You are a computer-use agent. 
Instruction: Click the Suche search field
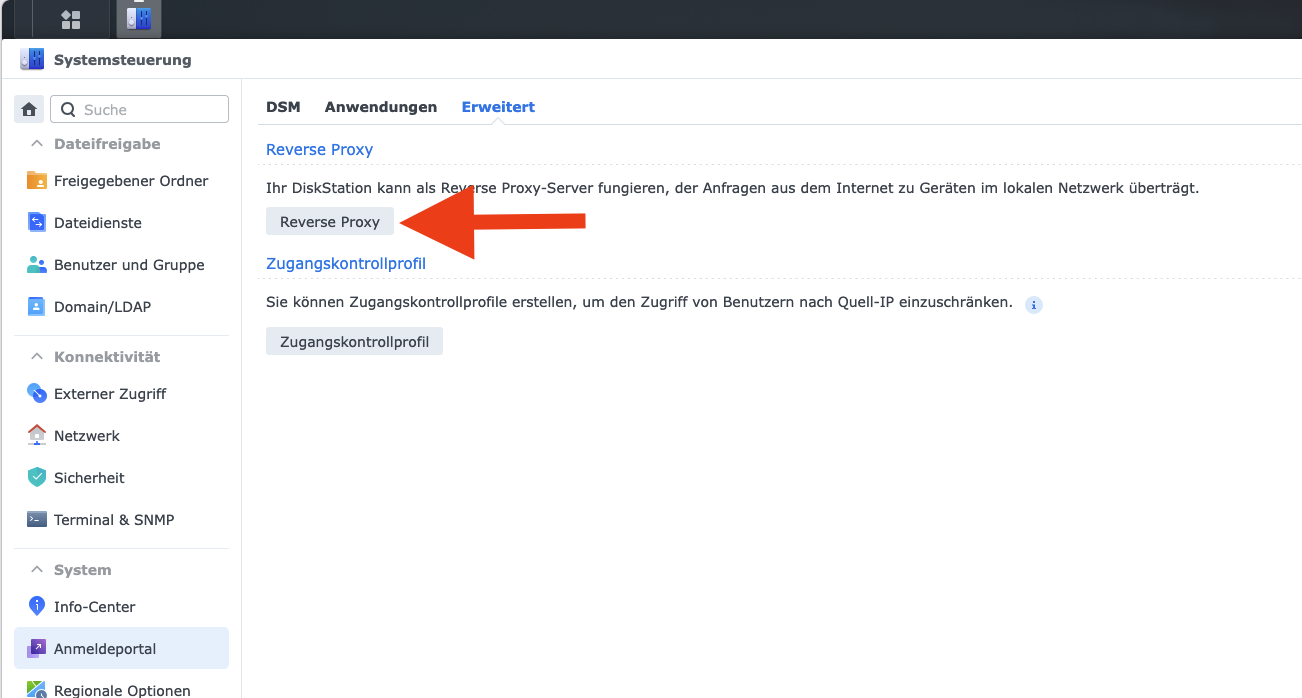pyautogui.click(x=140, y=110)
